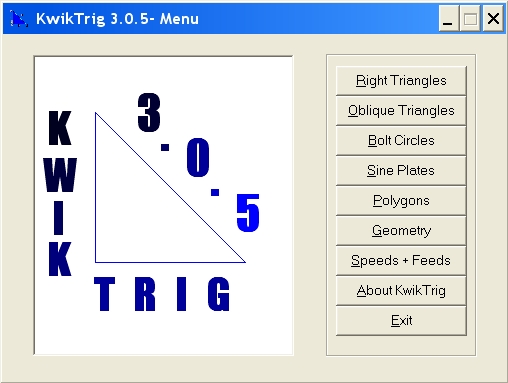508x383 pixels.
Task: Click the blue triangle in the logo
Action: coord(170,188)
